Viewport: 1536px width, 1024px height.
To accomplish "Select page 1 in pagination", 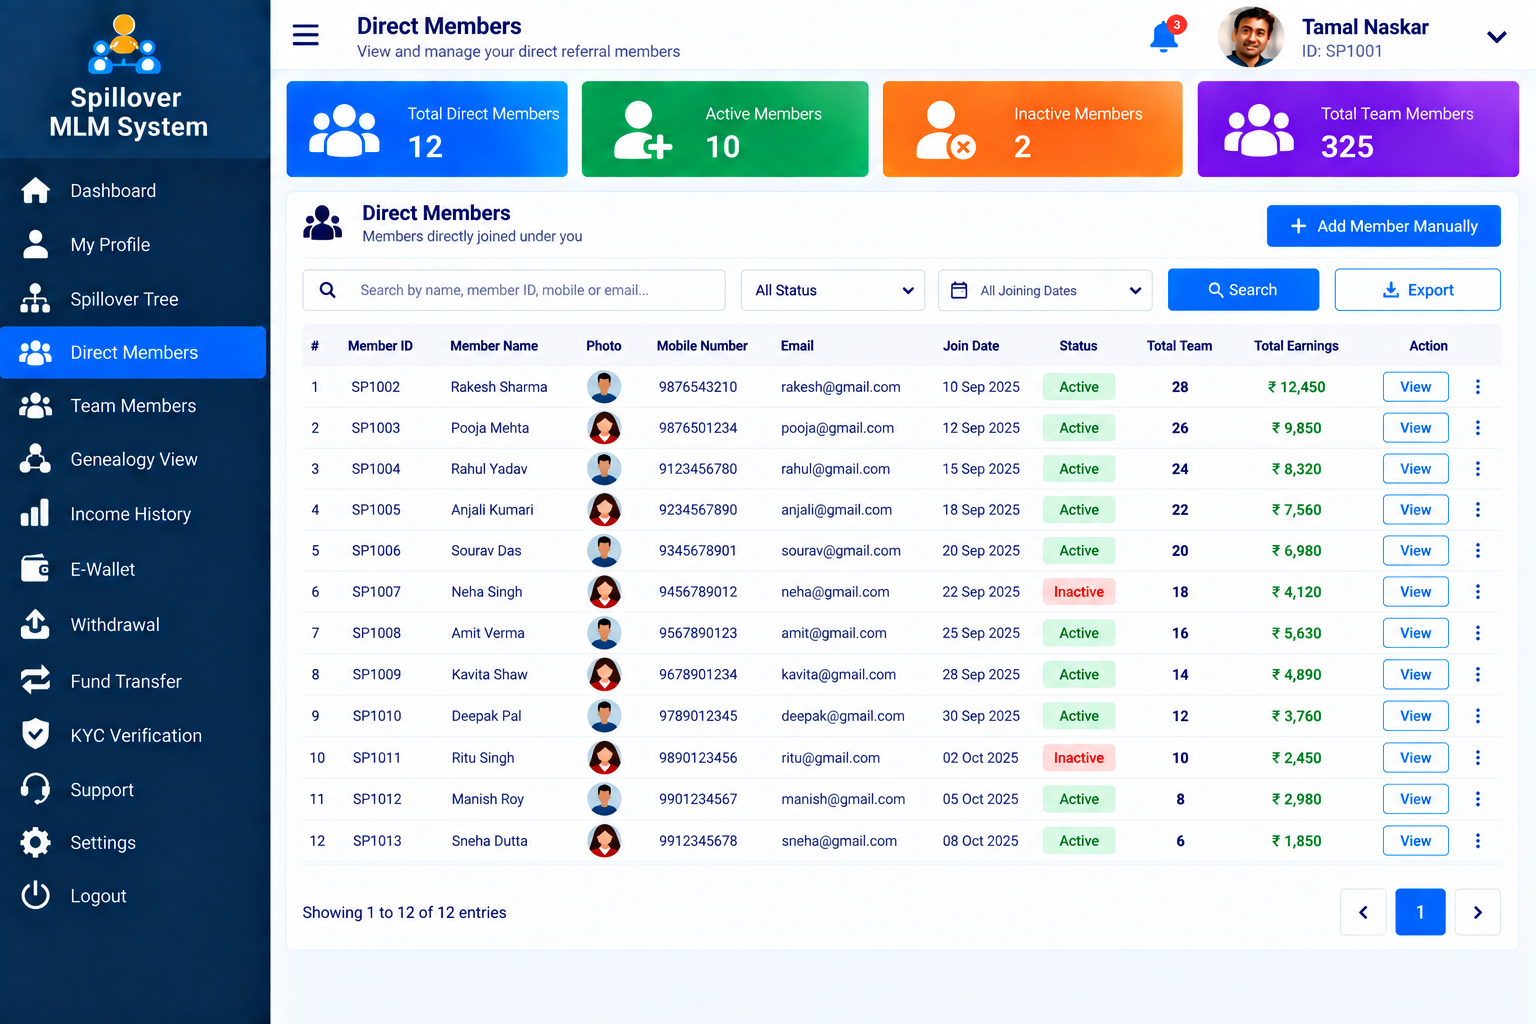I will click(1420, 912).
